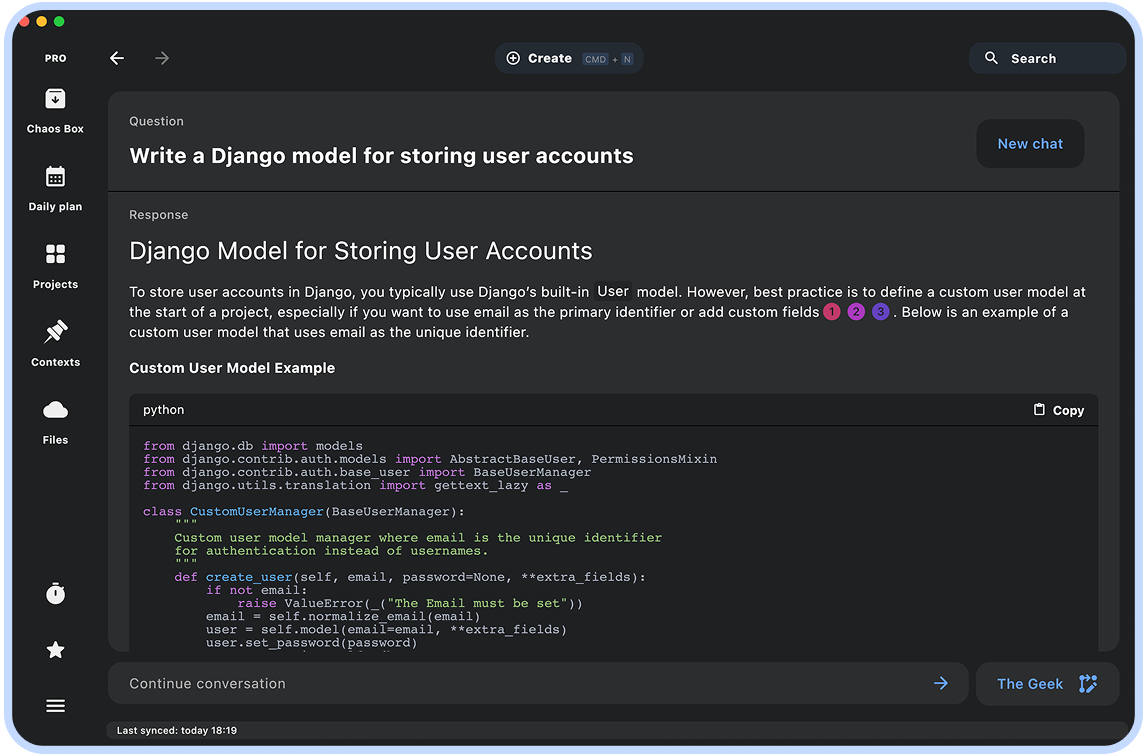This screenshot has height=756, width=1147.
Task: Open citation reference 1
Action: click(832, 312)
